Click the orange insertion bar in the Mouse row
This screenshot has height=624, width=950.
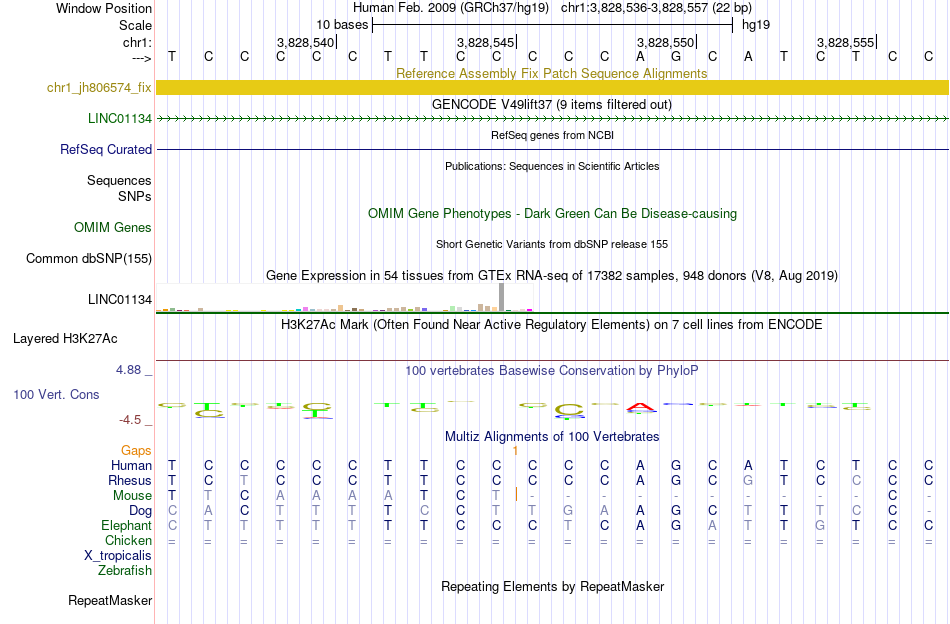[x=516, y=495]
